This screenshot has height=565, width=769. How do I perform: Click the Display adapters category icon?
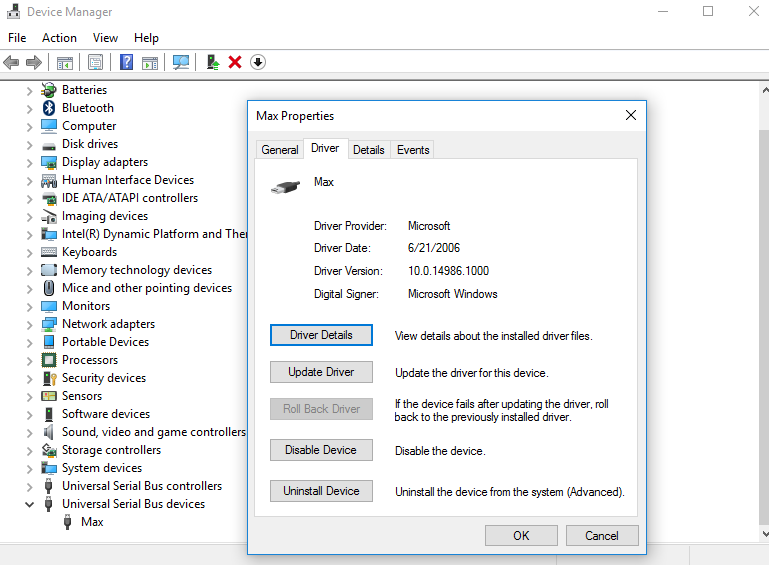pos(49,162)
